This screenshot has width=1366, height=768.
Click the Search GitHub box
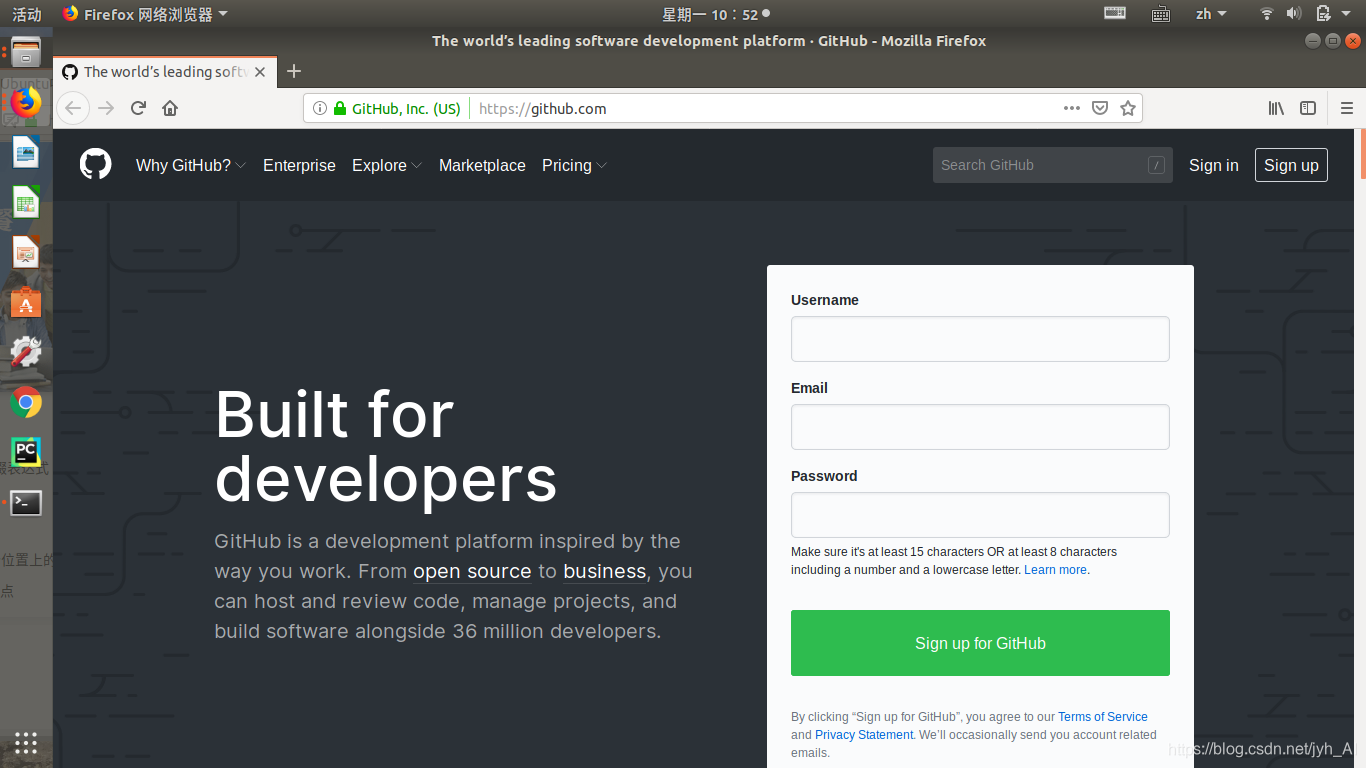tap(1052, 165)
